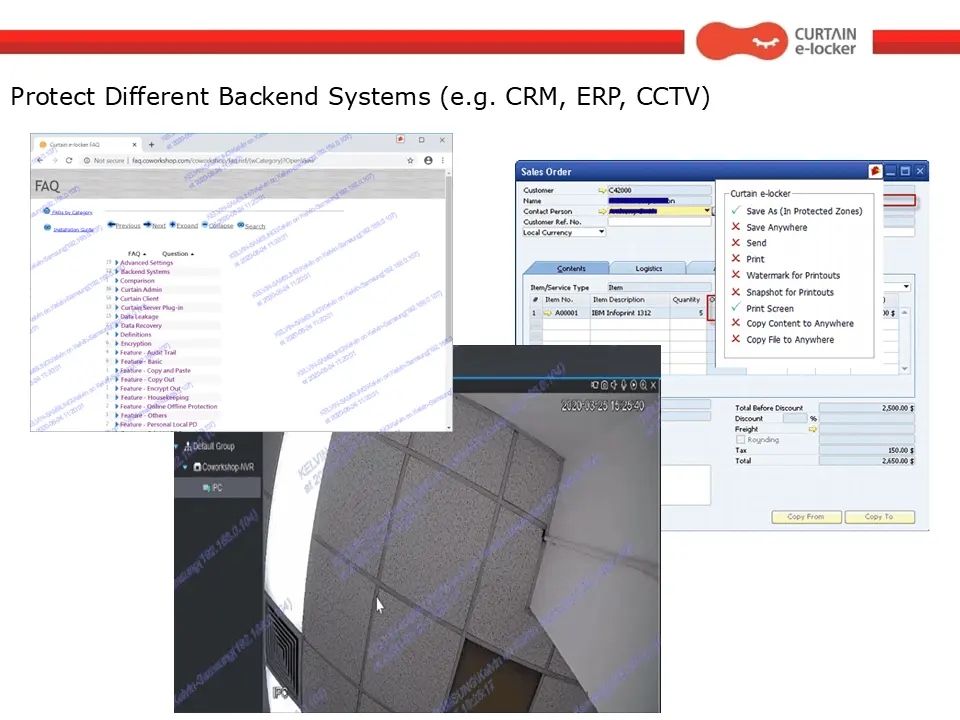This screenshot has height=720, width=960.
Task: Sort by the FAQ column header
Action: tap(137, 253)
